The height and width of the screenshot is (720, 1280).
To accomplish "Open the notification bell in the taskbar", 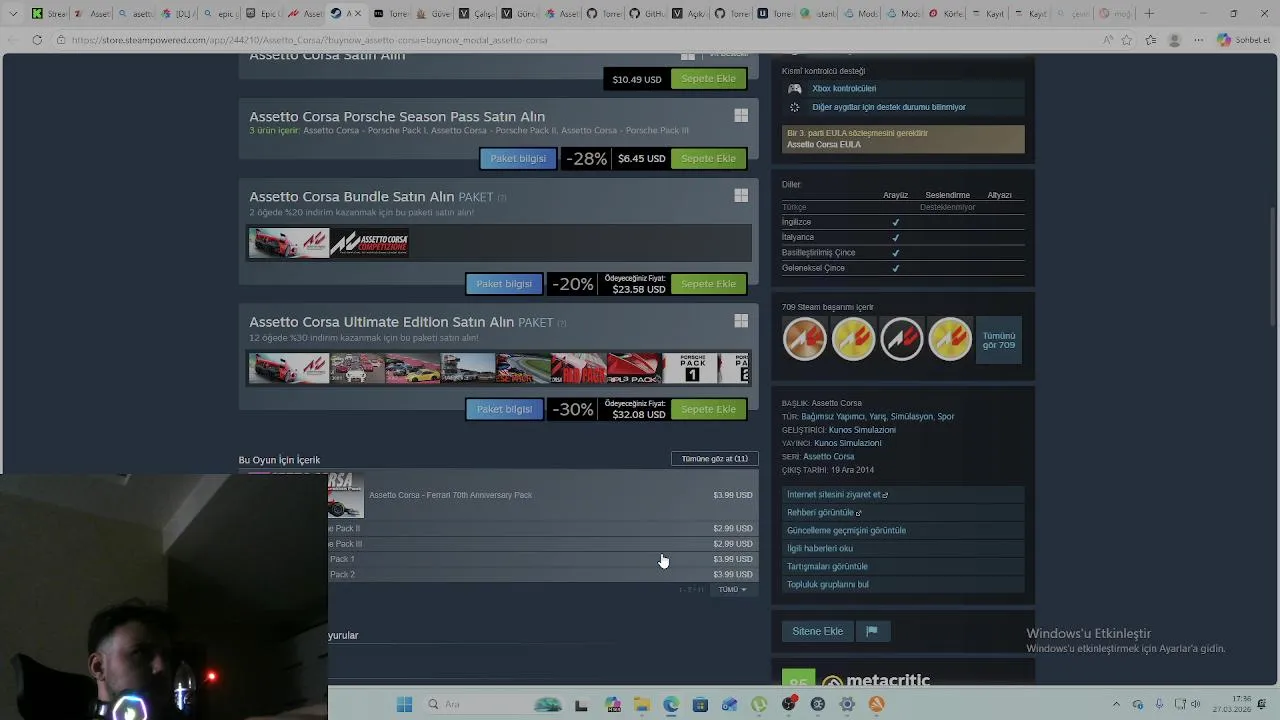I will tap(1262, 704).
